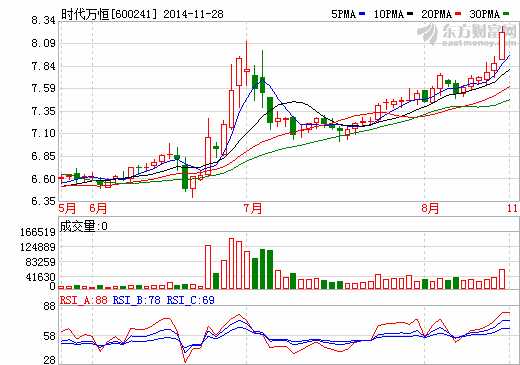Image resolution: width=520 pixels, height=365 pixels.
Task: Click the 166519 volume axis label
Action: [38, 232]
